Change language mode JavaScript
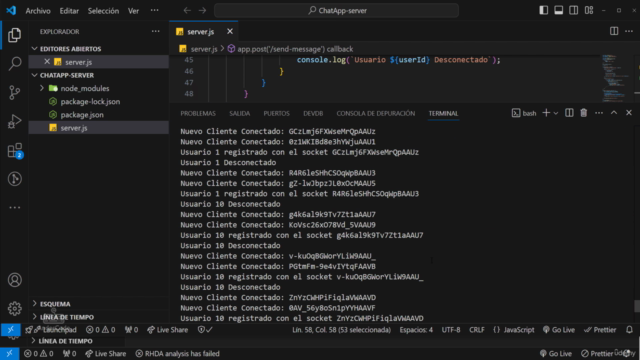The width and height of the screenshot is (640, 360). coord(513,330)
